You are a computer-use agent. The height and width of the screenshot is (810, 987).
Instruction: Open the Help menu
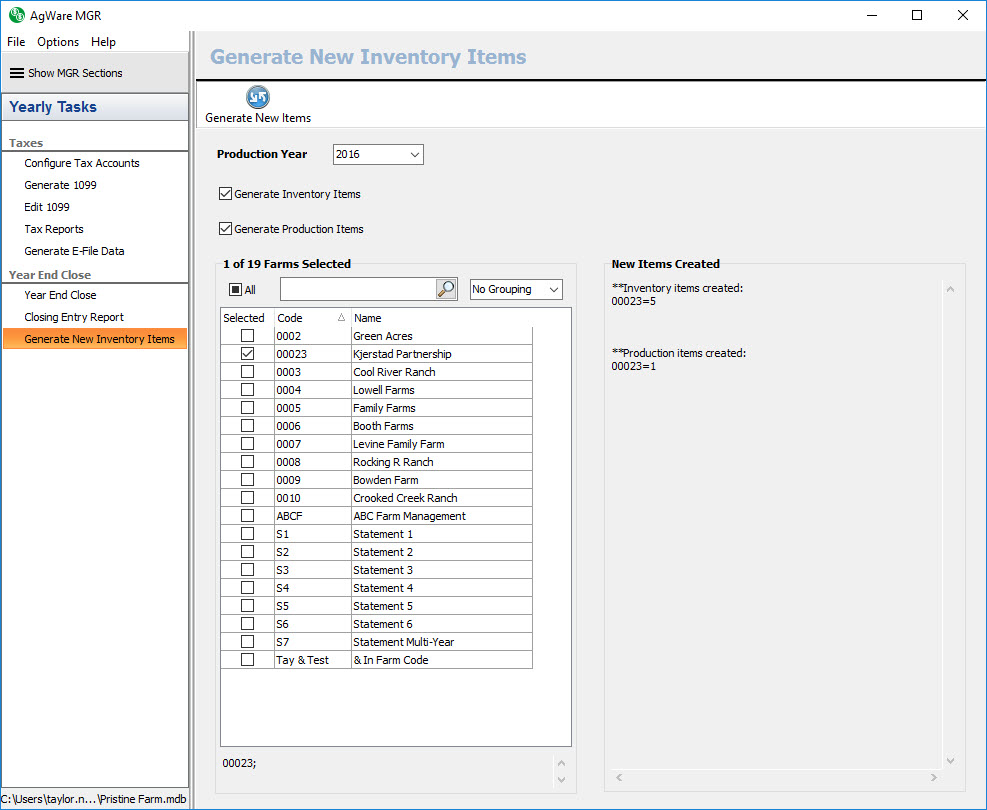pos(103,42)
